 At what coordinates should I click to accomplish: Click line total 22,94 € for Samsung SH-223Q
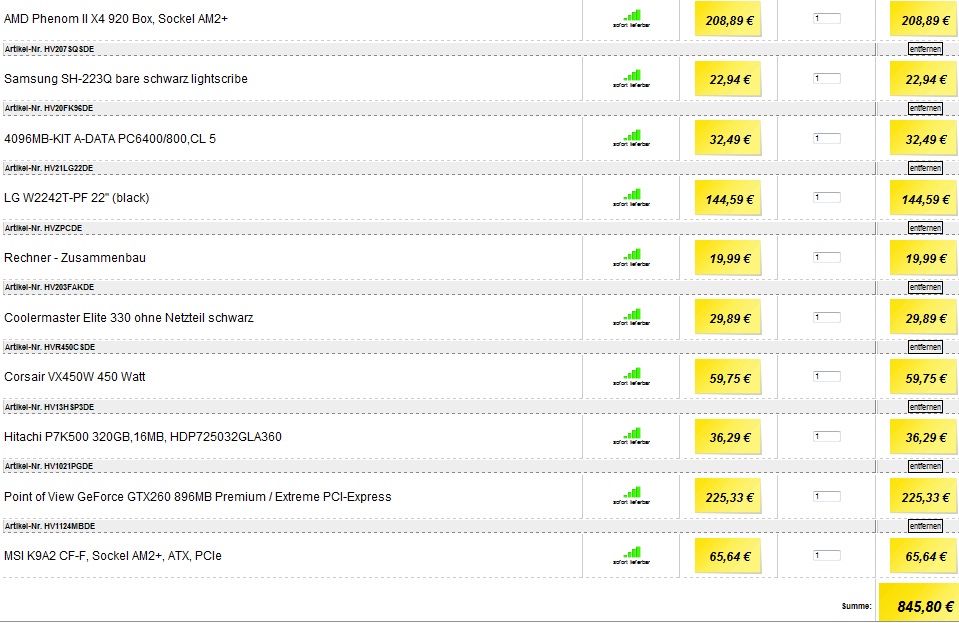click(x=926, y=79)
